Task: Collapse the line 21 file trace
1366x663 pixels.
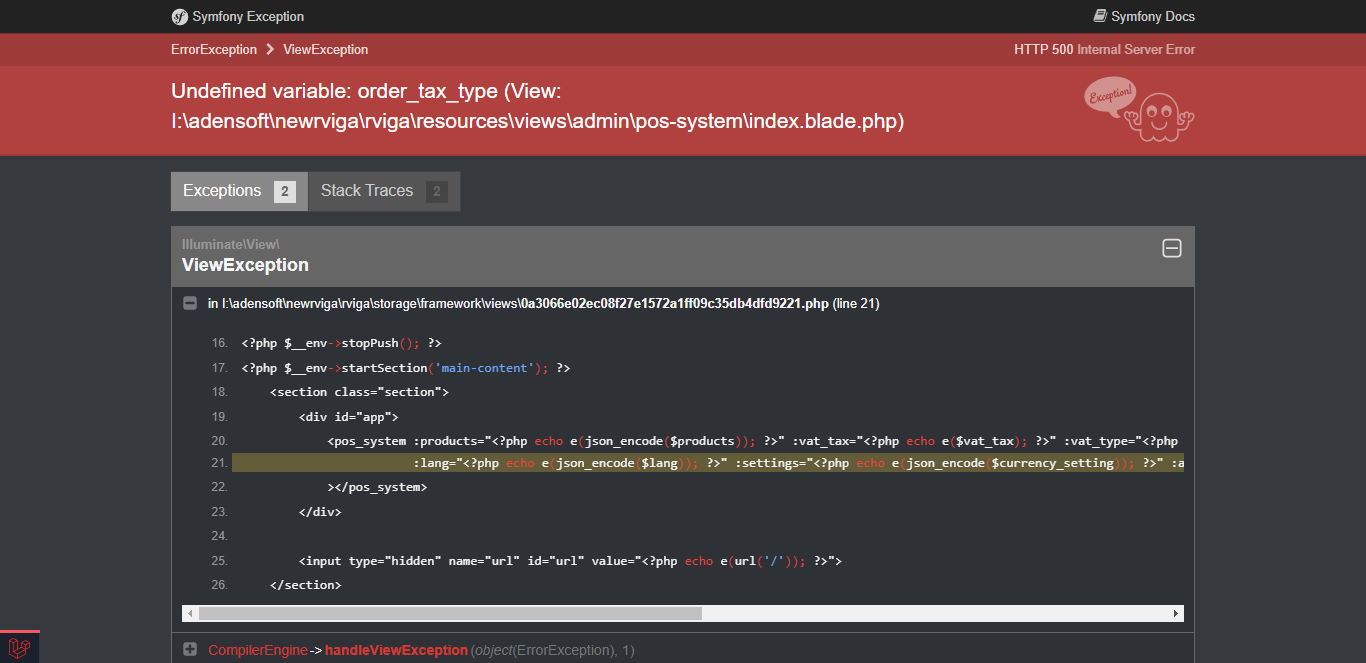Action: click(190, 303)
